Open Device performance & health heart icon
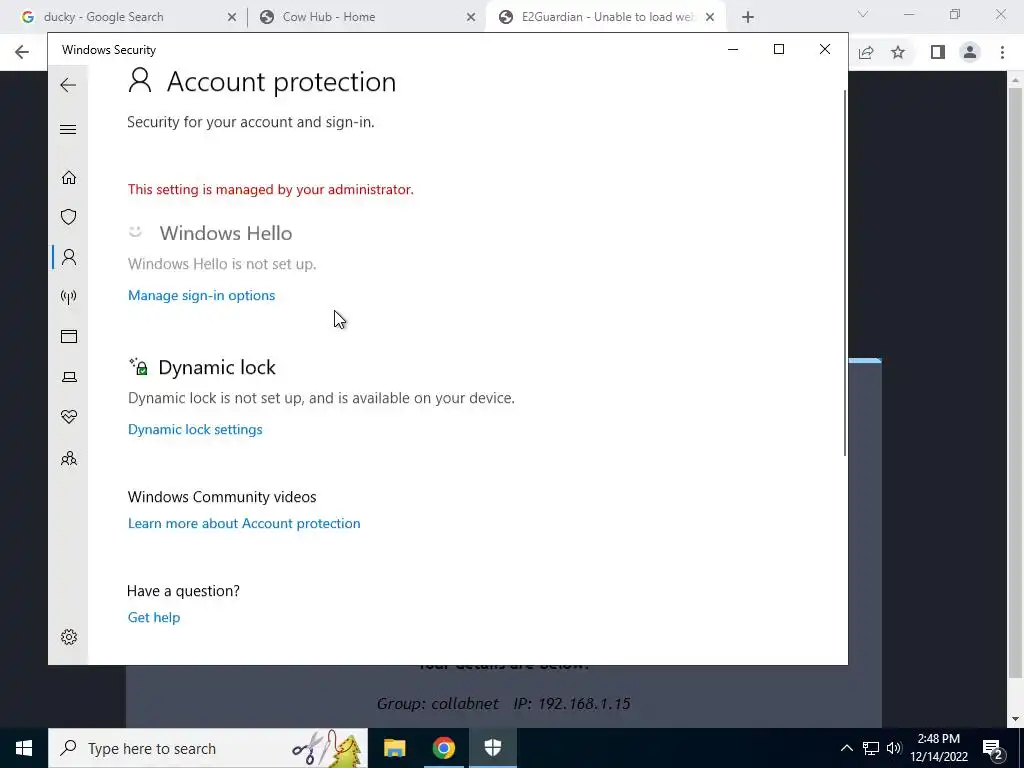This screenshot has width=1024, height=768. pos(69,417)
